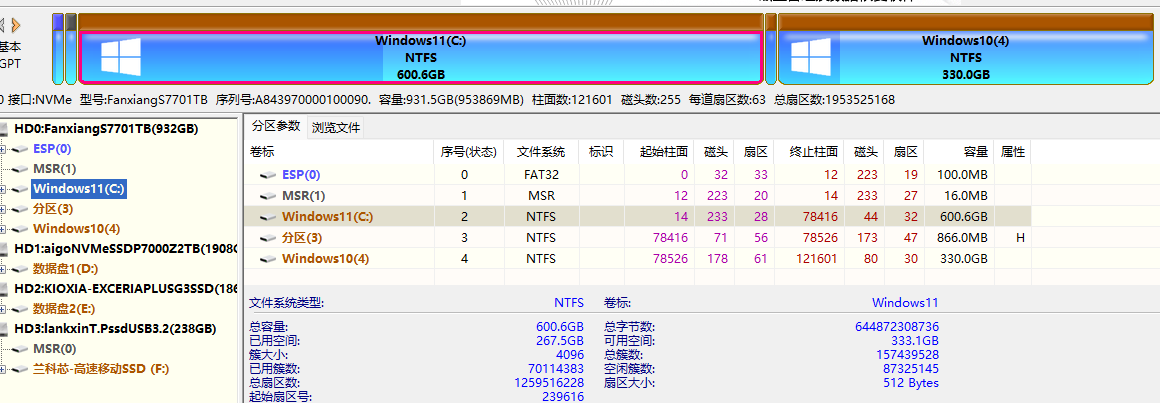Click the Windows logo in the Windows10(4) disk map block

pos(810,56)
